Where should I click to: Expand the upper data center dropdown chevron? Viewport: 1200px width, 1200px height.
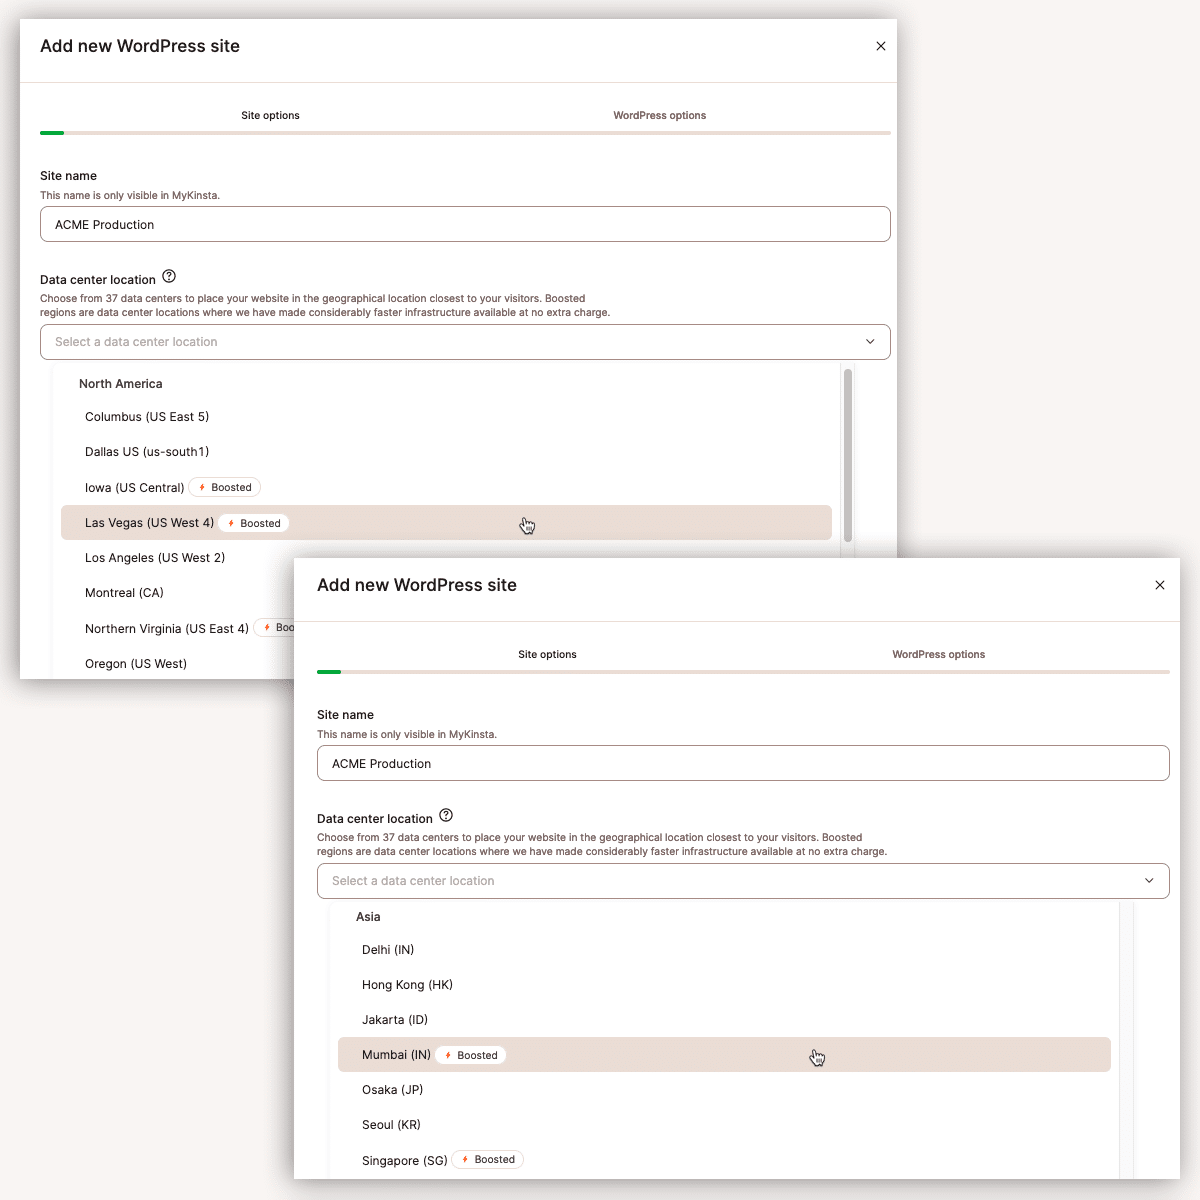coord(870,342)
